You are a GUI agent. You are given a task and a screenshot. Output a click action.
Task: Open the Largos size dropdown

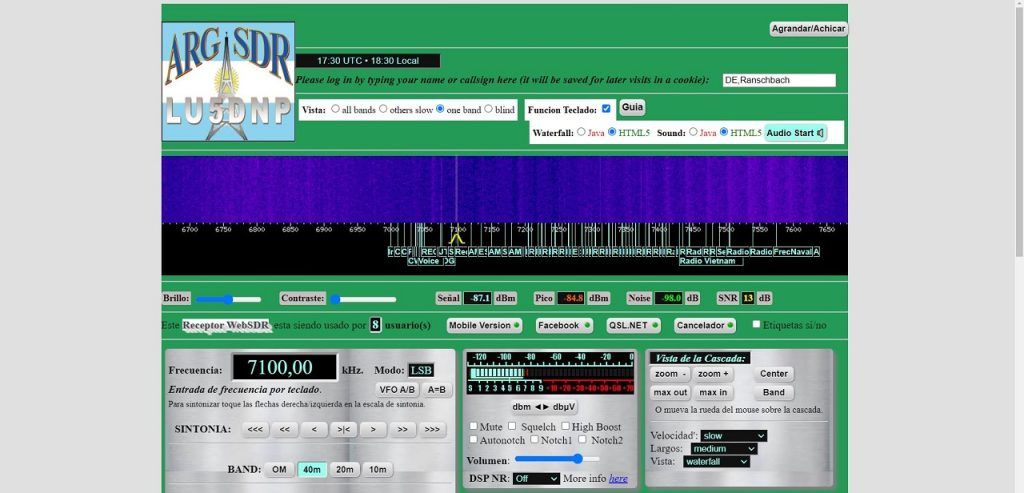coord(724,449)
